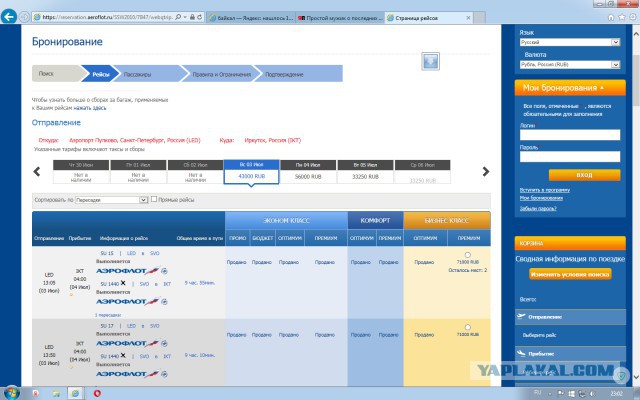Open the 'Сортировать по' dropdown showing Пересадки
This screenshot has width=640, height=400.
coord(111,200)
